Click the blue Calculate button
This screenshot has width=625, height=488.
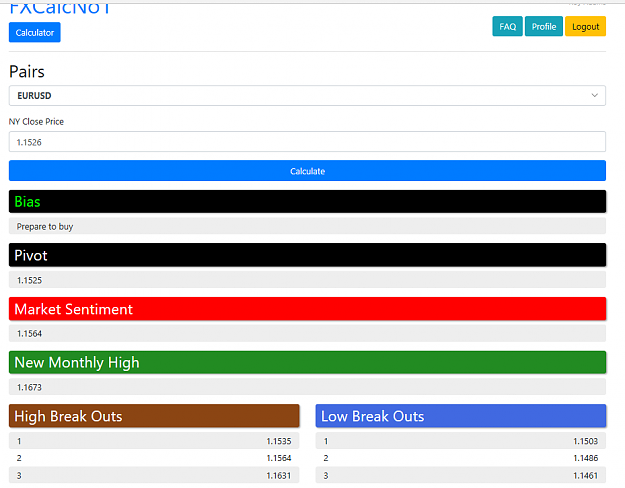[307, 171]
